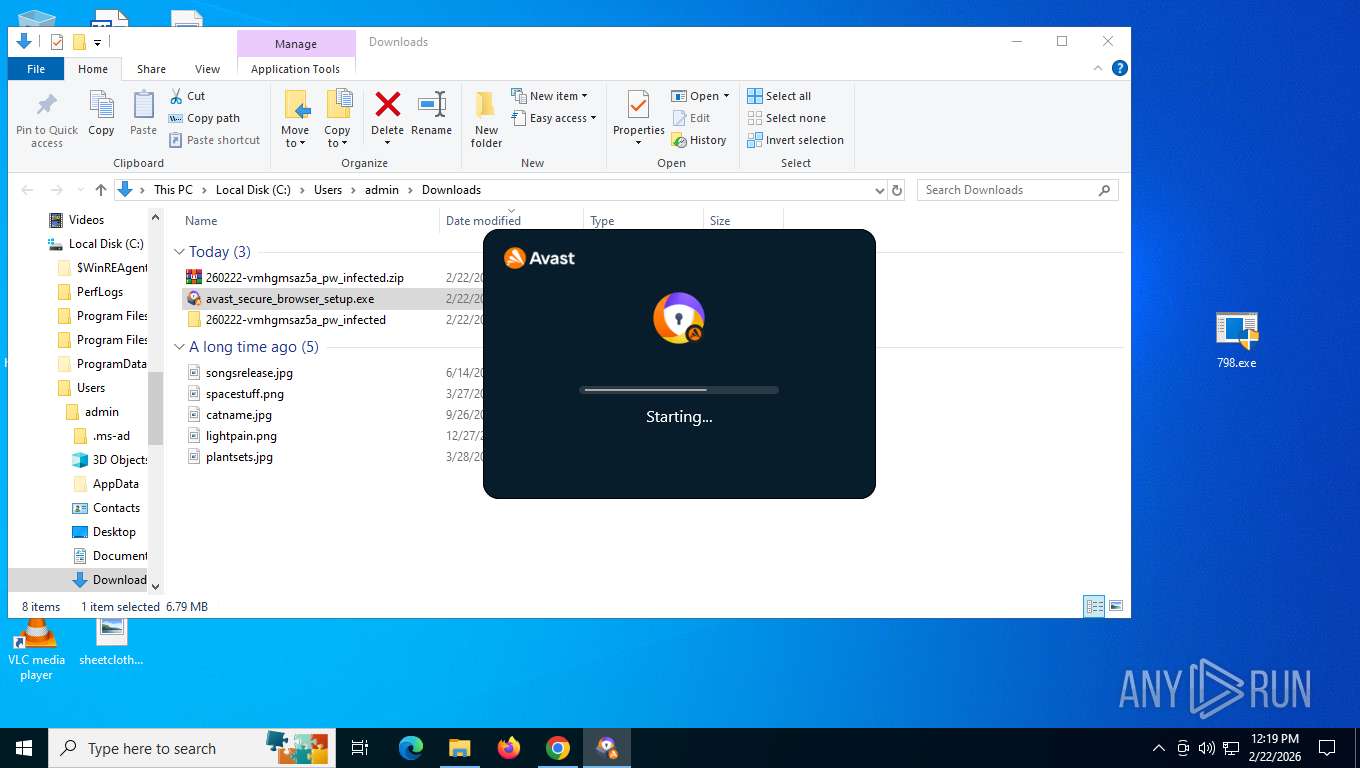Click Select none in ribbon
Screen dimensions: 1360x768
coord(786,118)
